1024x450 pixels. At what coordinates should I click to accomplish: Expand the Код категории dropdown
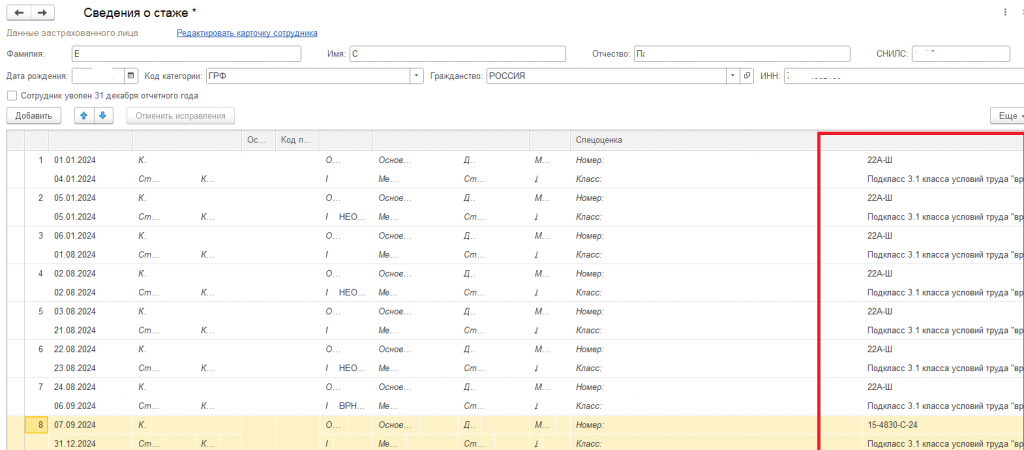(x=416, y=75)
